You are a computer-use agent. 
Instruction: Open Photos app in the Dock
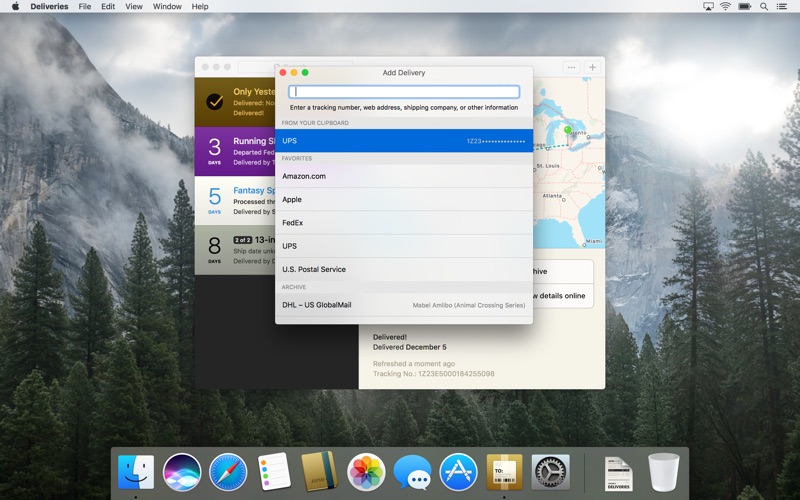click(366, 472)
